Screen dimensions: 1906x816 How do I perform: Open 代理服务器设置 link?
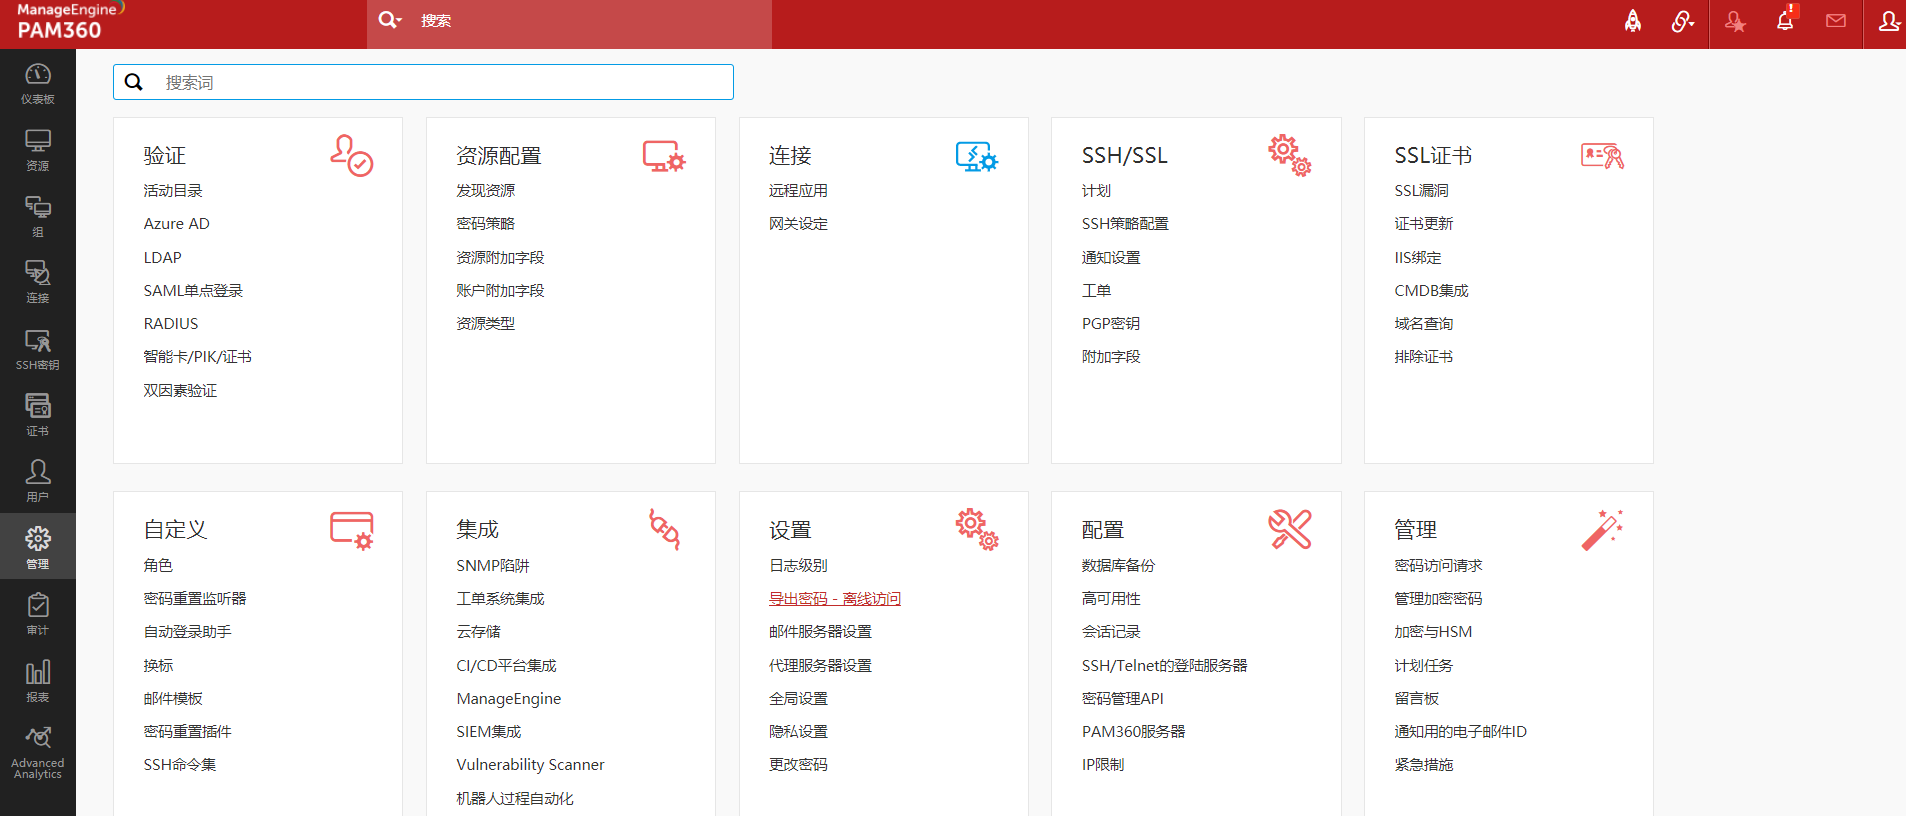click(820, 666)
